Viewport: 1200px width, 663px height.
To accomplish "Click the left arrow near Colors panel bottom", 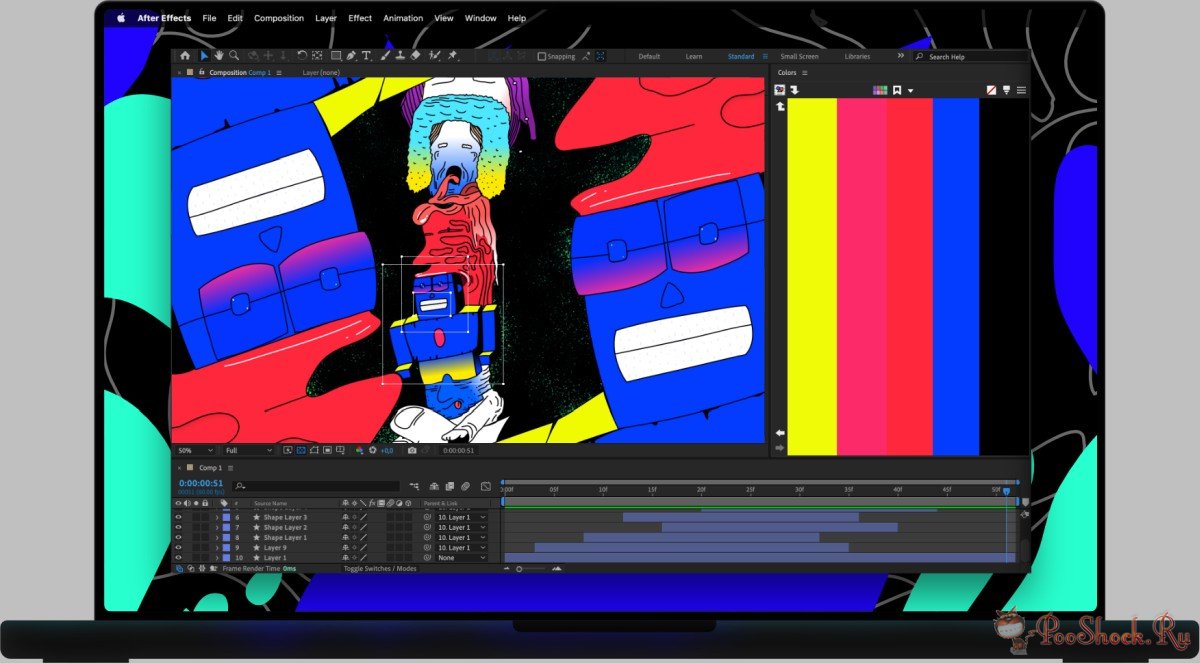I will pyautogui.click(x=780, y=433).
